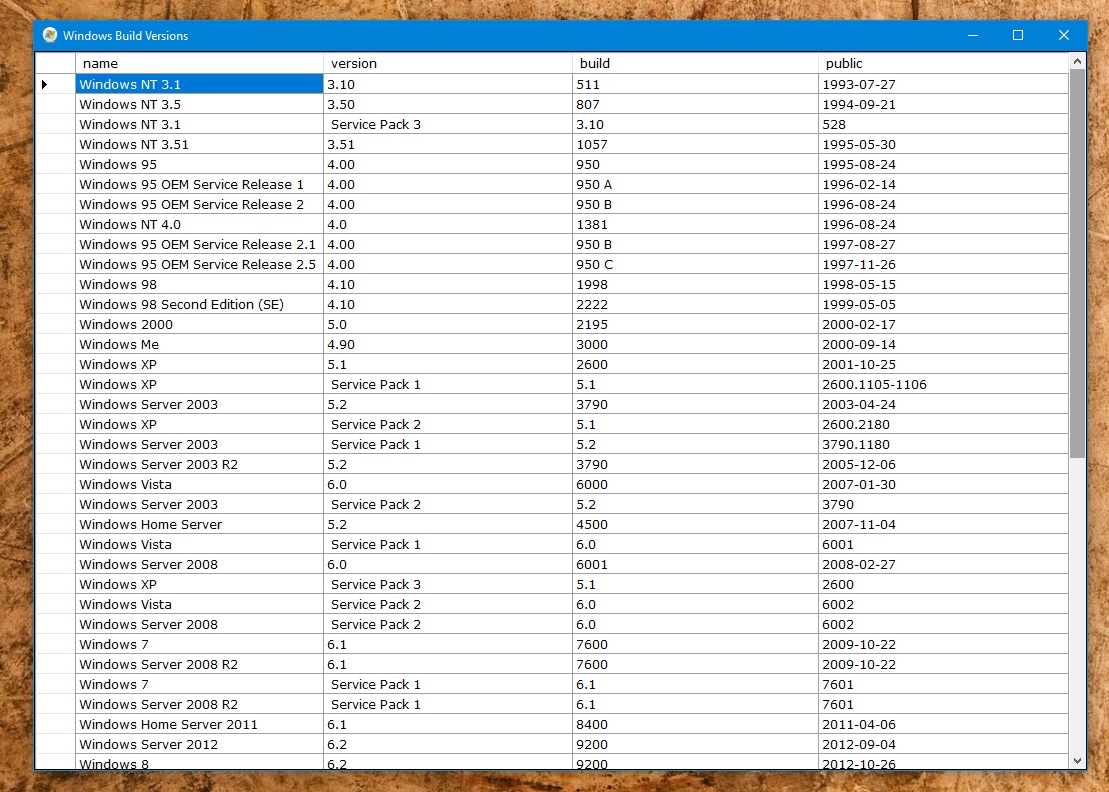Click the public column header
The height and width of the screenshot is (792, 1109).
click(943, 63)
